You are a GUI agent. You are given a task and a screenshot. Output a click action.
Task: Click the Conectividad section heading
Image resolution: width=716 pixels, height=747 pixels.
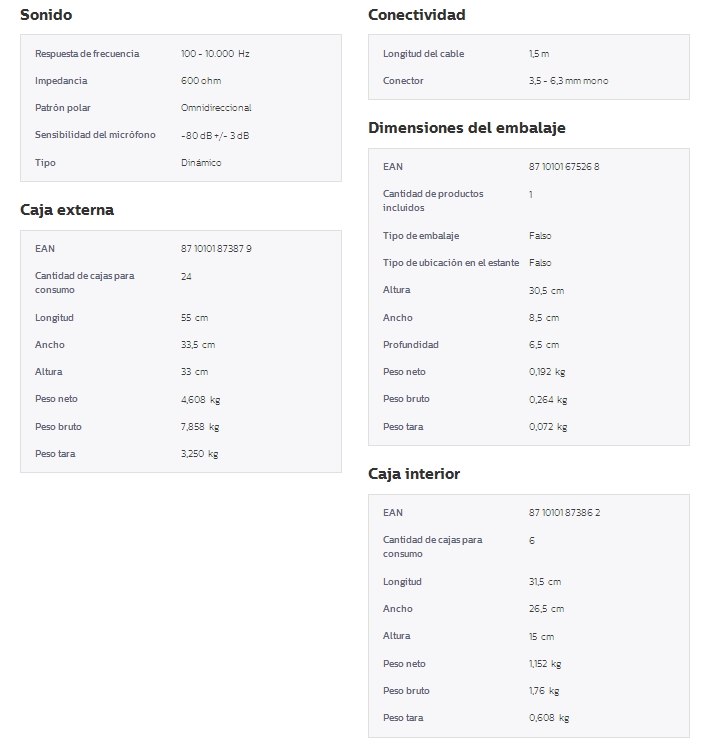coord(416,15)
